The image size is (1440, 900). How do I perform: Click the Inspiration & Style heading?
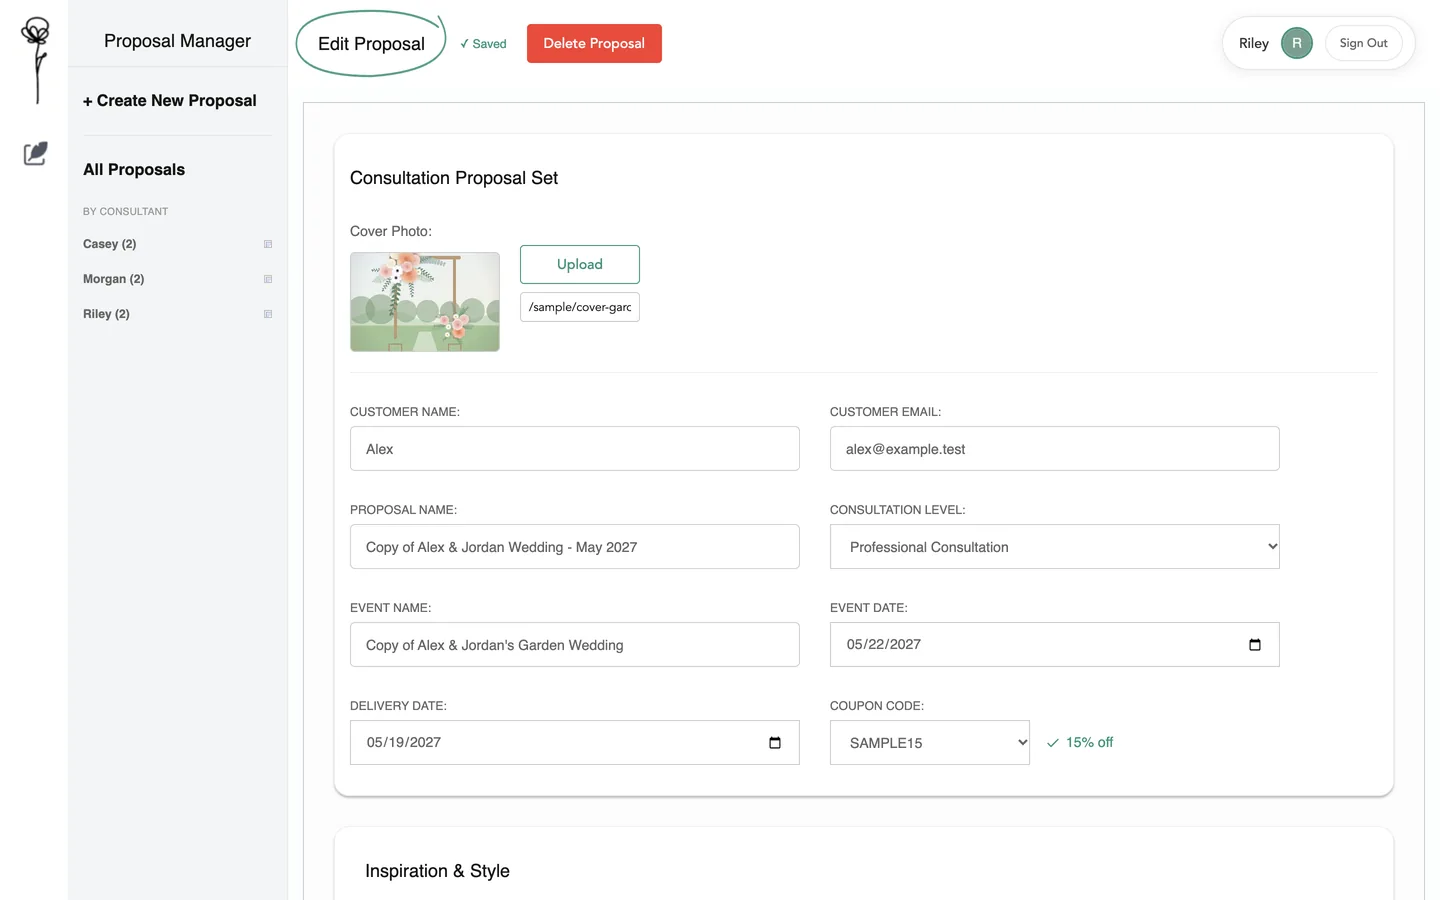coord(437,871)
